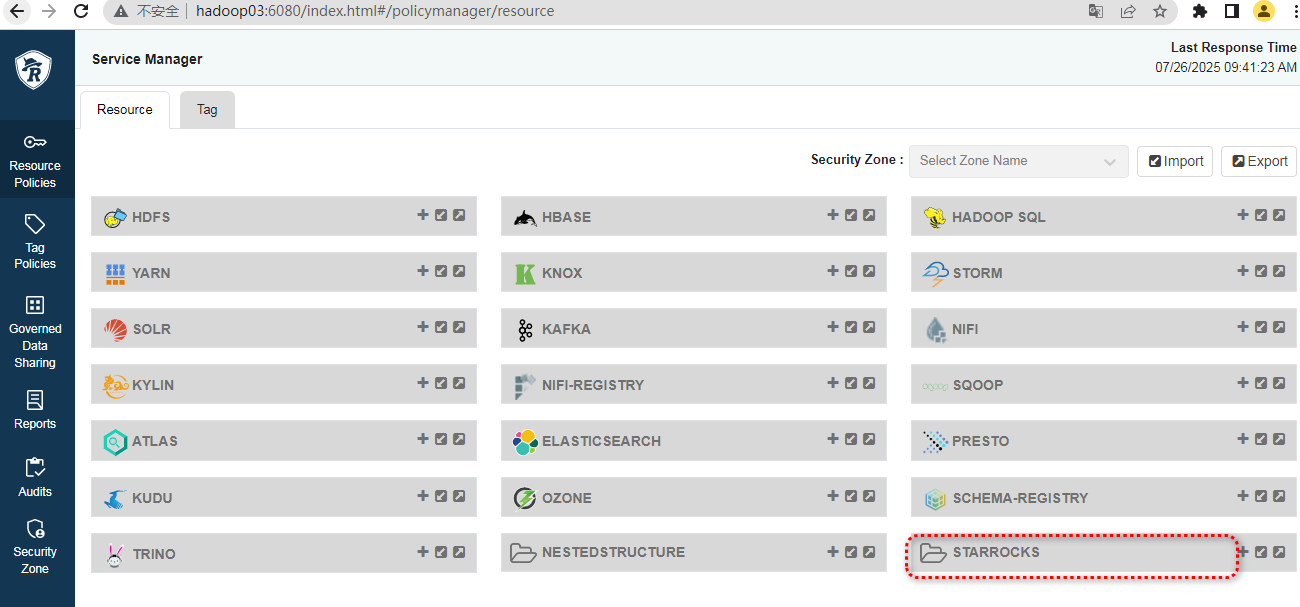
Task: Click the import icon in ATLAS row
Action: [x=441, y=439]
